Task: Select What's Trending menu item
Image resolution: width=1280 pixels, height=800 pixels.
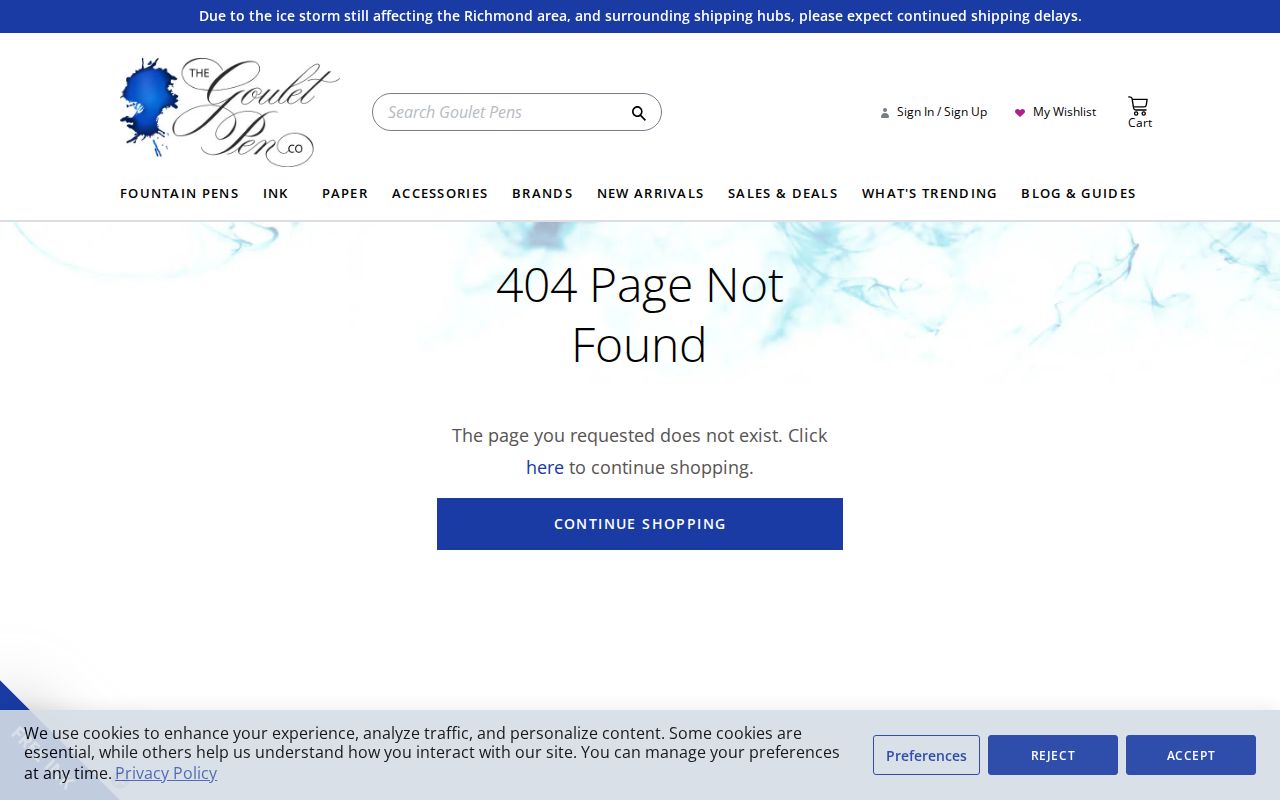Action: coord(929,193)
